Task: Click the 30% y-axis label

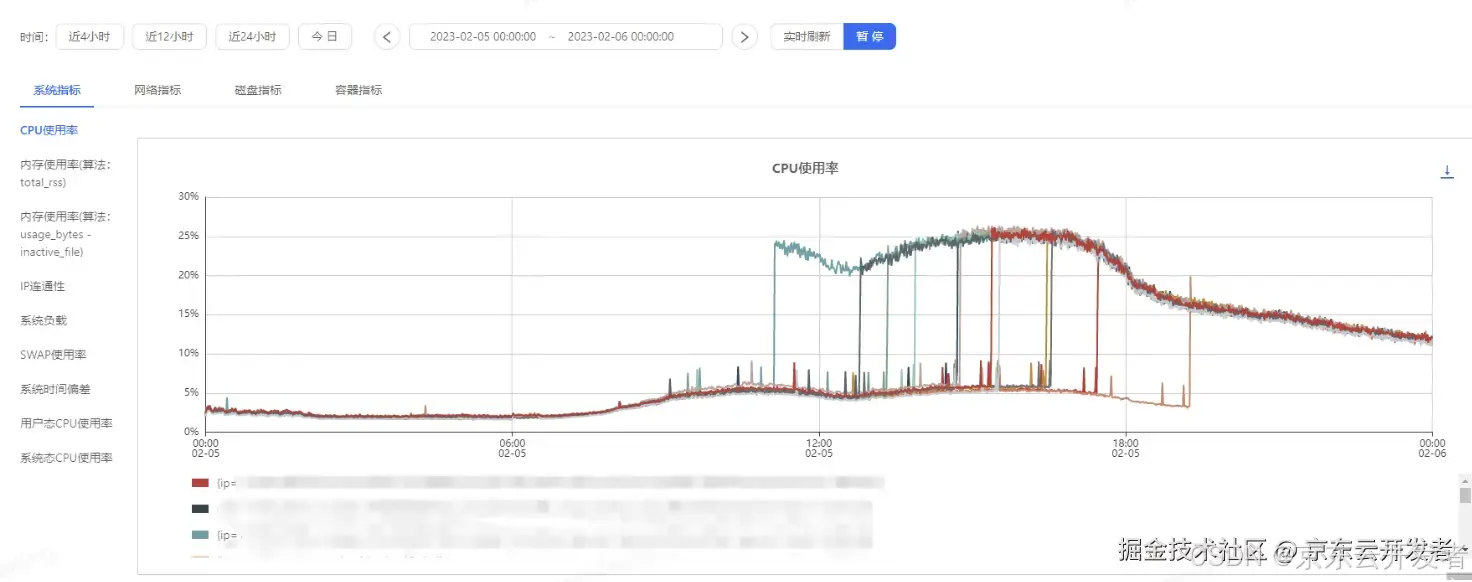Action: point(188,196)
